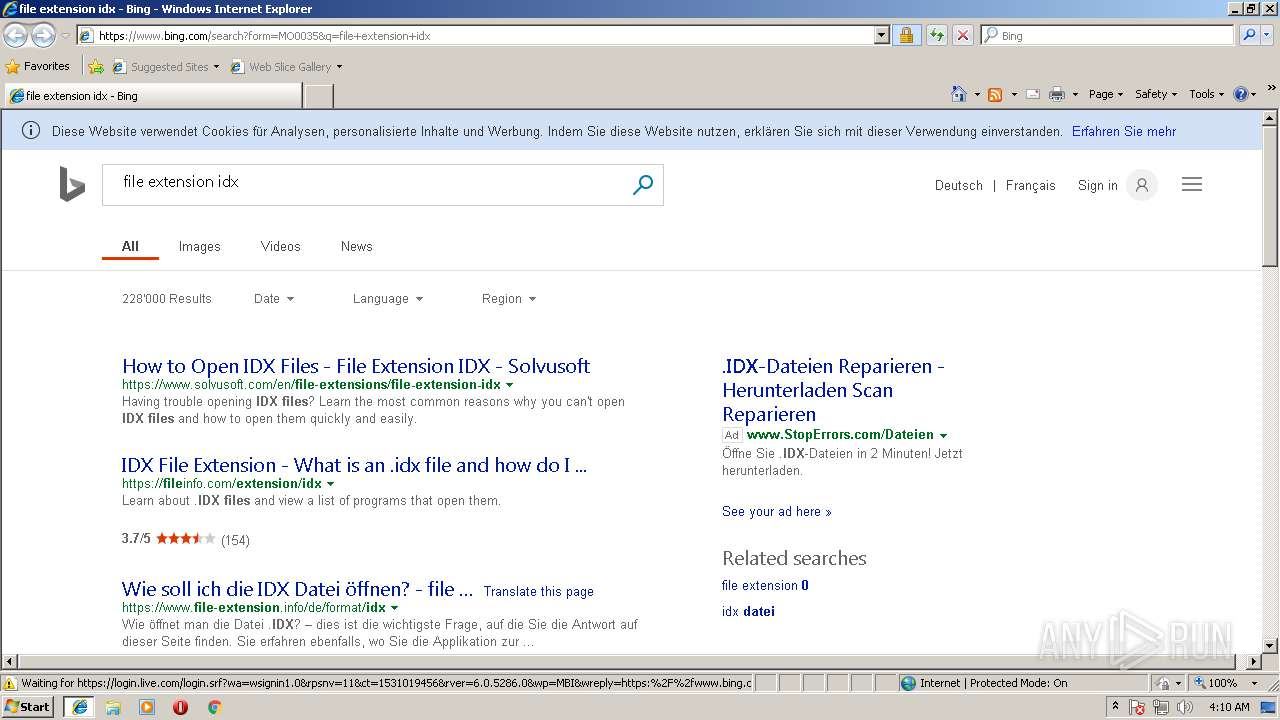
Task: Switch language to Deutsch
Action: coord(959,185)
